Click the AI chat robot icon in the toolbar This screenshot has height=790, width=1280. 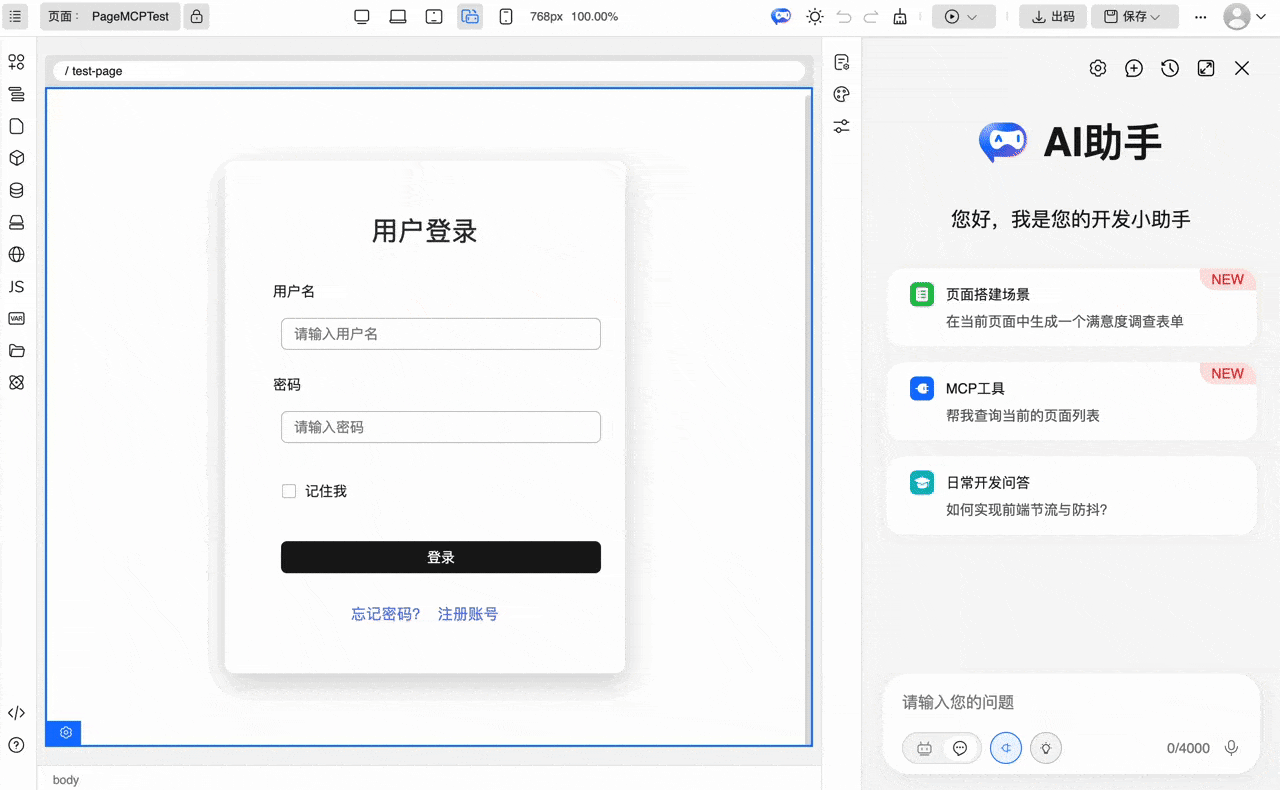pyautogui.click(x=781, y=16)
